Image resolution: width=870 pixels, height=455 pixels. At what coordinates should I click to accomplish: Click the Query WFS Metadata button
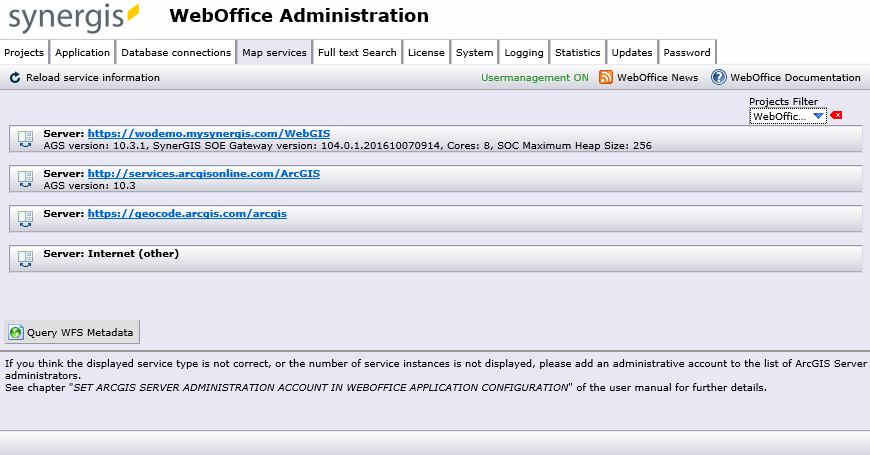click(x=72, y=332)
